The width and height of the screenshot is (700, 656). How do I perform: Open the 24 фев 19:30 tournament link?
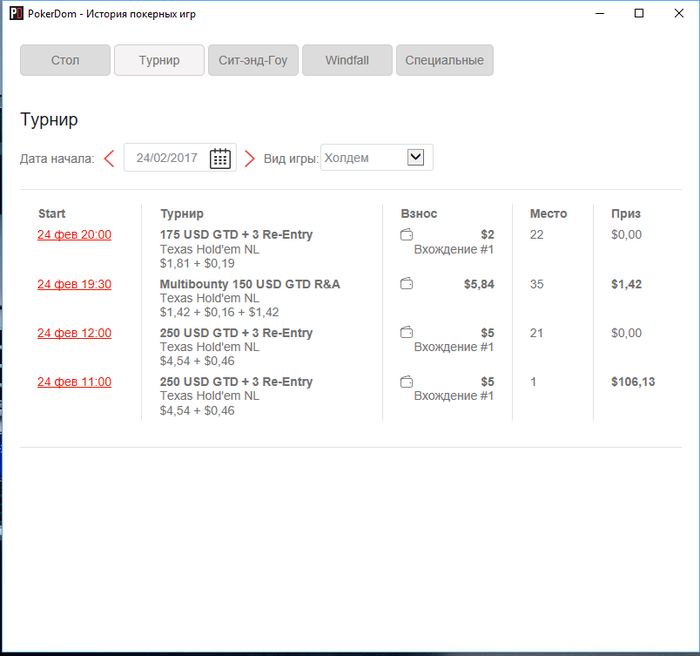[x=74, y=284]
